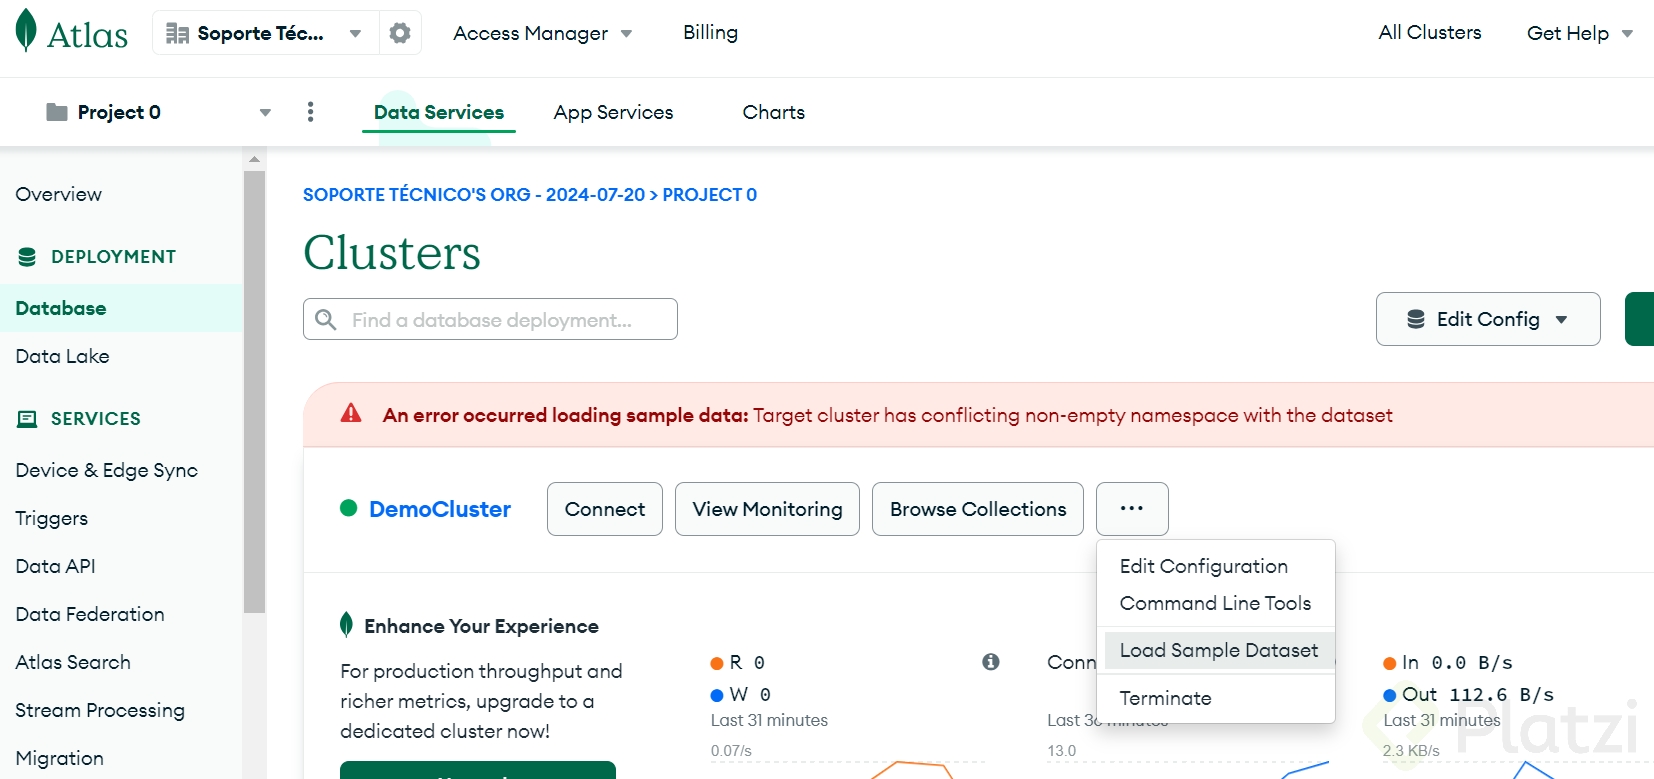
Task: Click the DemoCluster ellipsis more-options button
Action: 1132,509
